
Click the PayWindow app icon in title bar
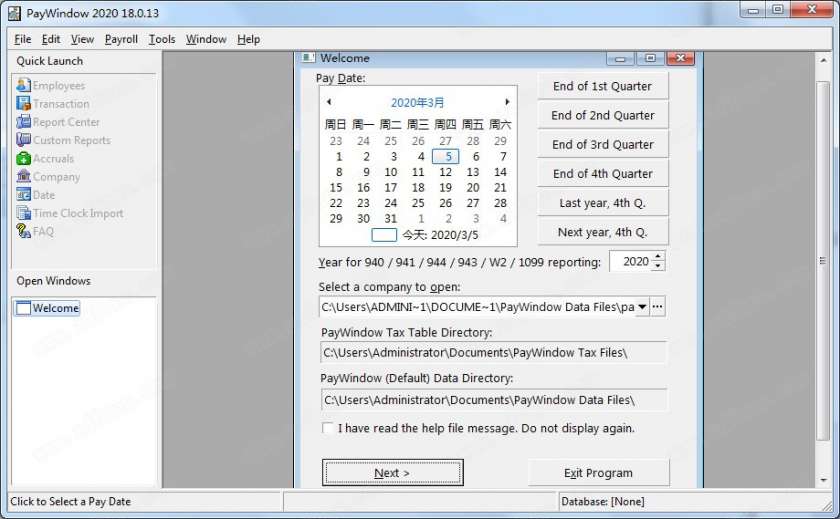14,13
